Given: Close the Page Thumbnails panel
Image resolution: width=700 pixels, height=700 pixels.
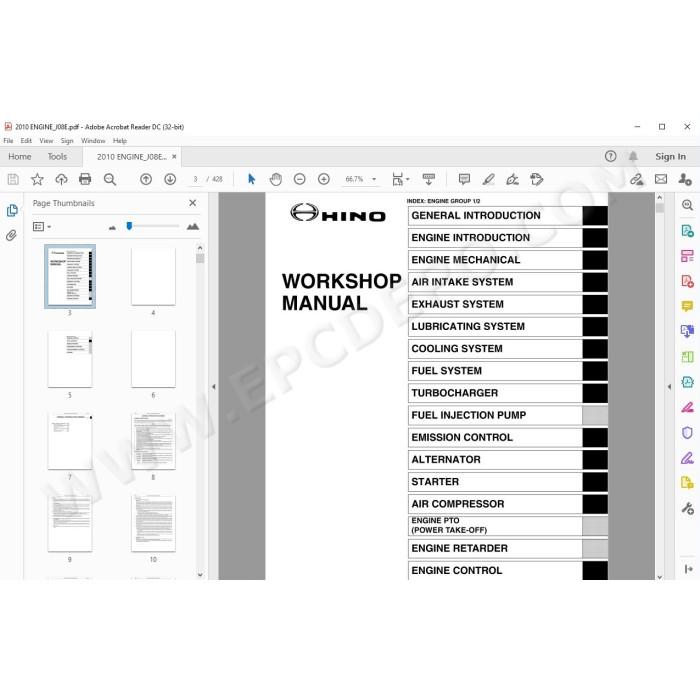Looking at the screenshot, I should [192, 203].
